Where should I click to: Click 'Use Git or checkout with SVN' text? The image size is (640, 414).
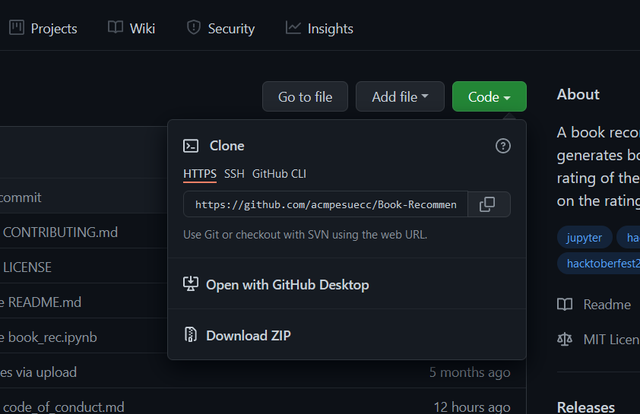(305, 235)
